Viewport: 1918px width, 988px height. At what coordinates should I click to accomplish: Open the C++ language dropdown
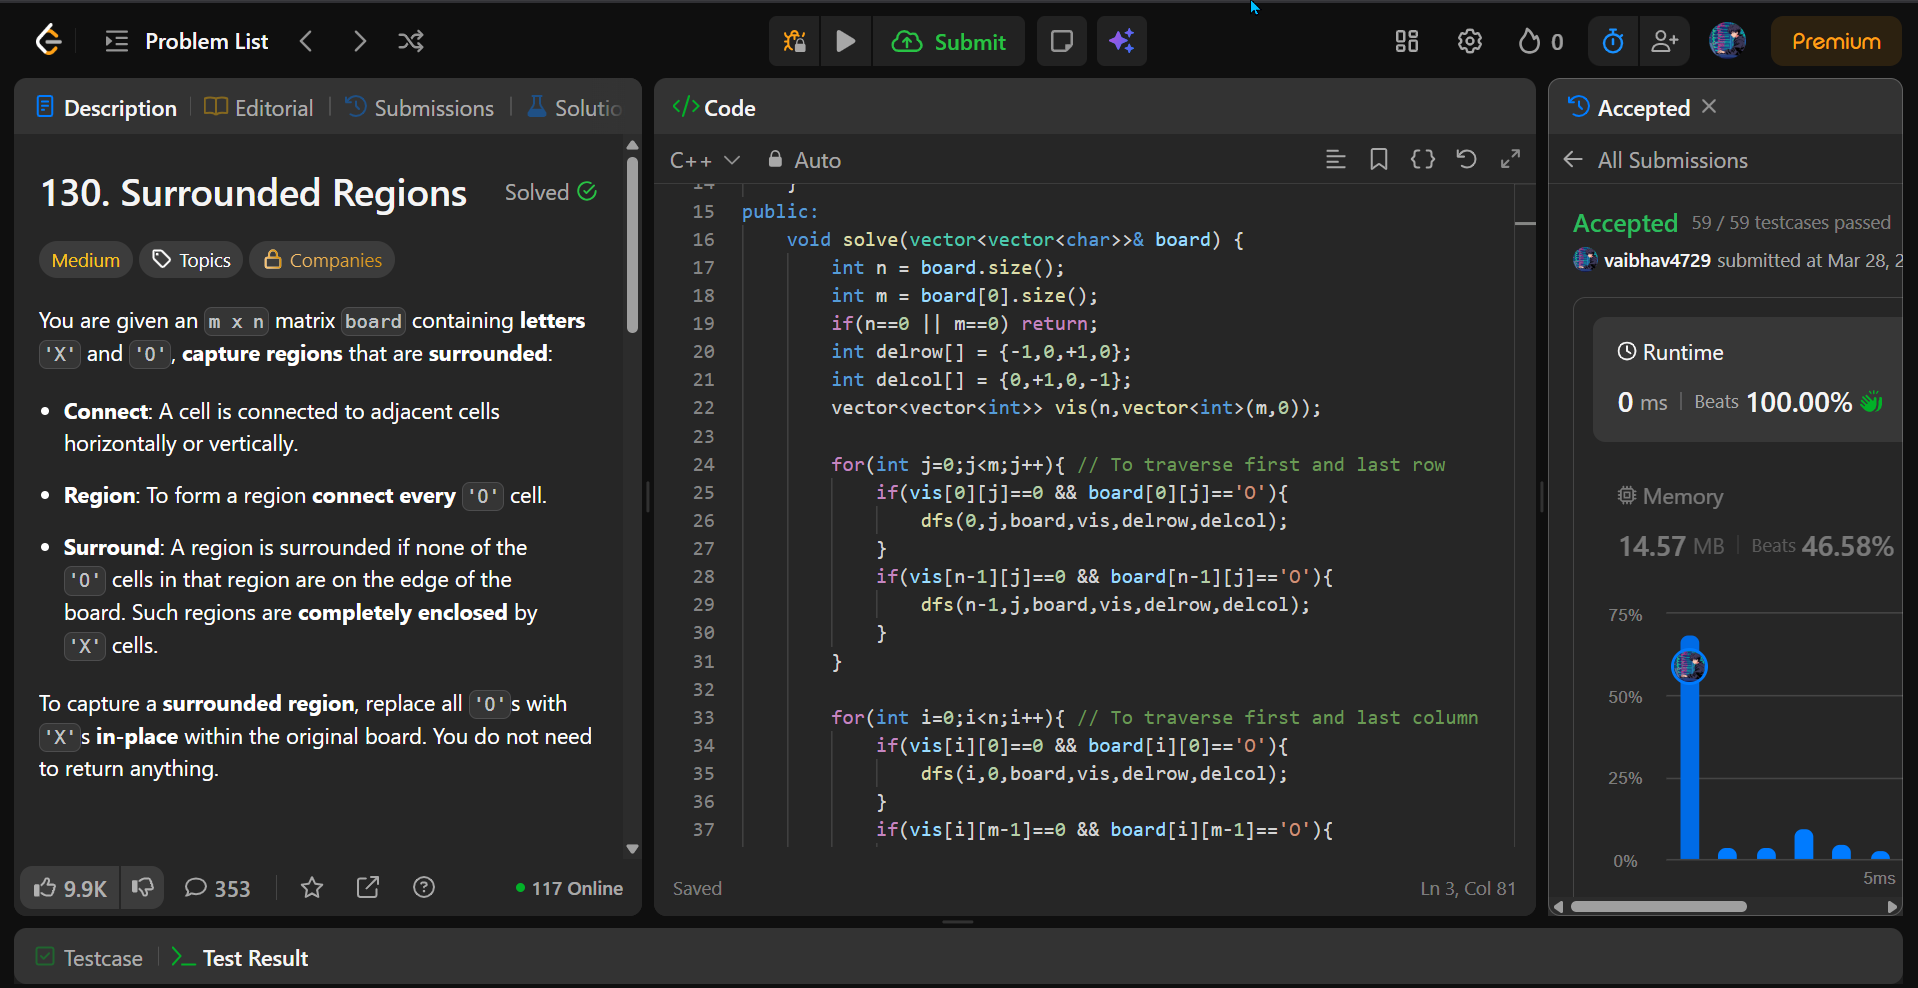tap(704, 160)
